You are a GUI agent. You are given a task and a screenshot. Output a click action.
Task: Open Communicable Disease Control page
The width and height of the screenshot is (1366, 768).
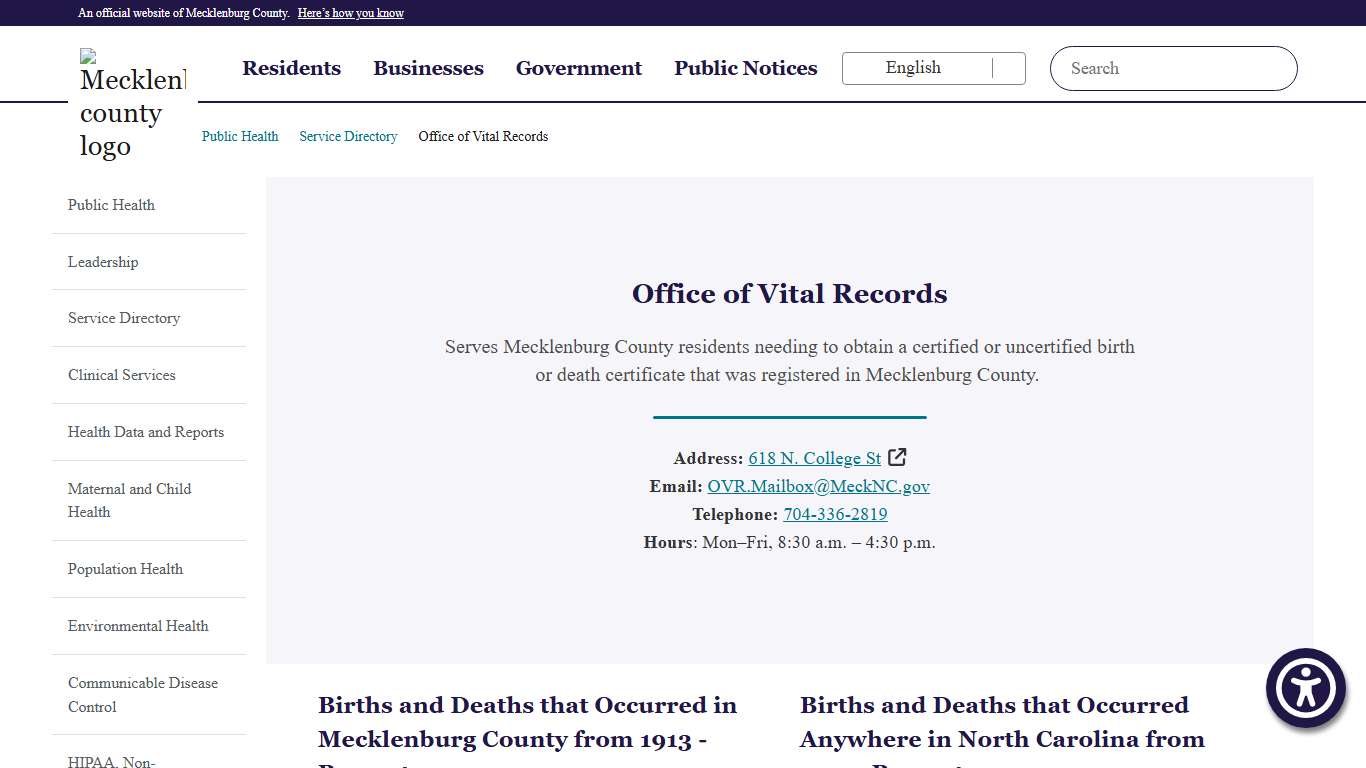pos(142,695)
